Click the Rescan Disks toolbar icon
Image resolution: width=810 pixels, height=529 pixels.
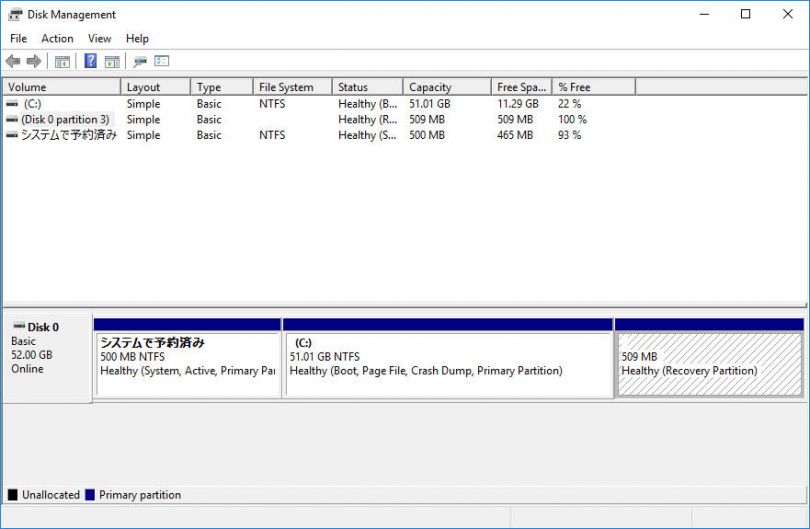pos(140,62)
